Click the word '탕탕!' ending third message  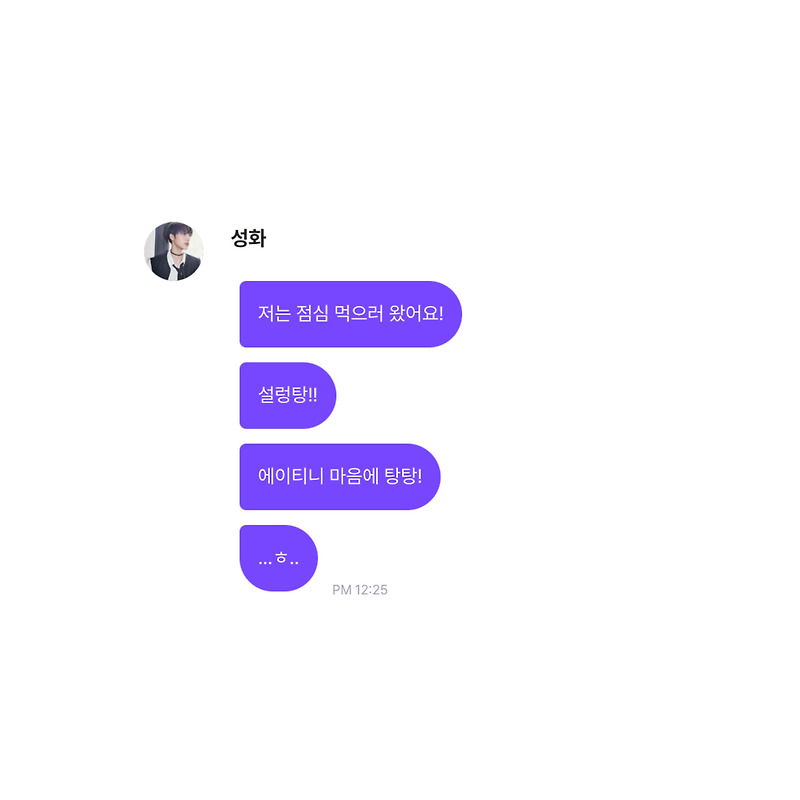pyautogui.click(x=403, y=476)
